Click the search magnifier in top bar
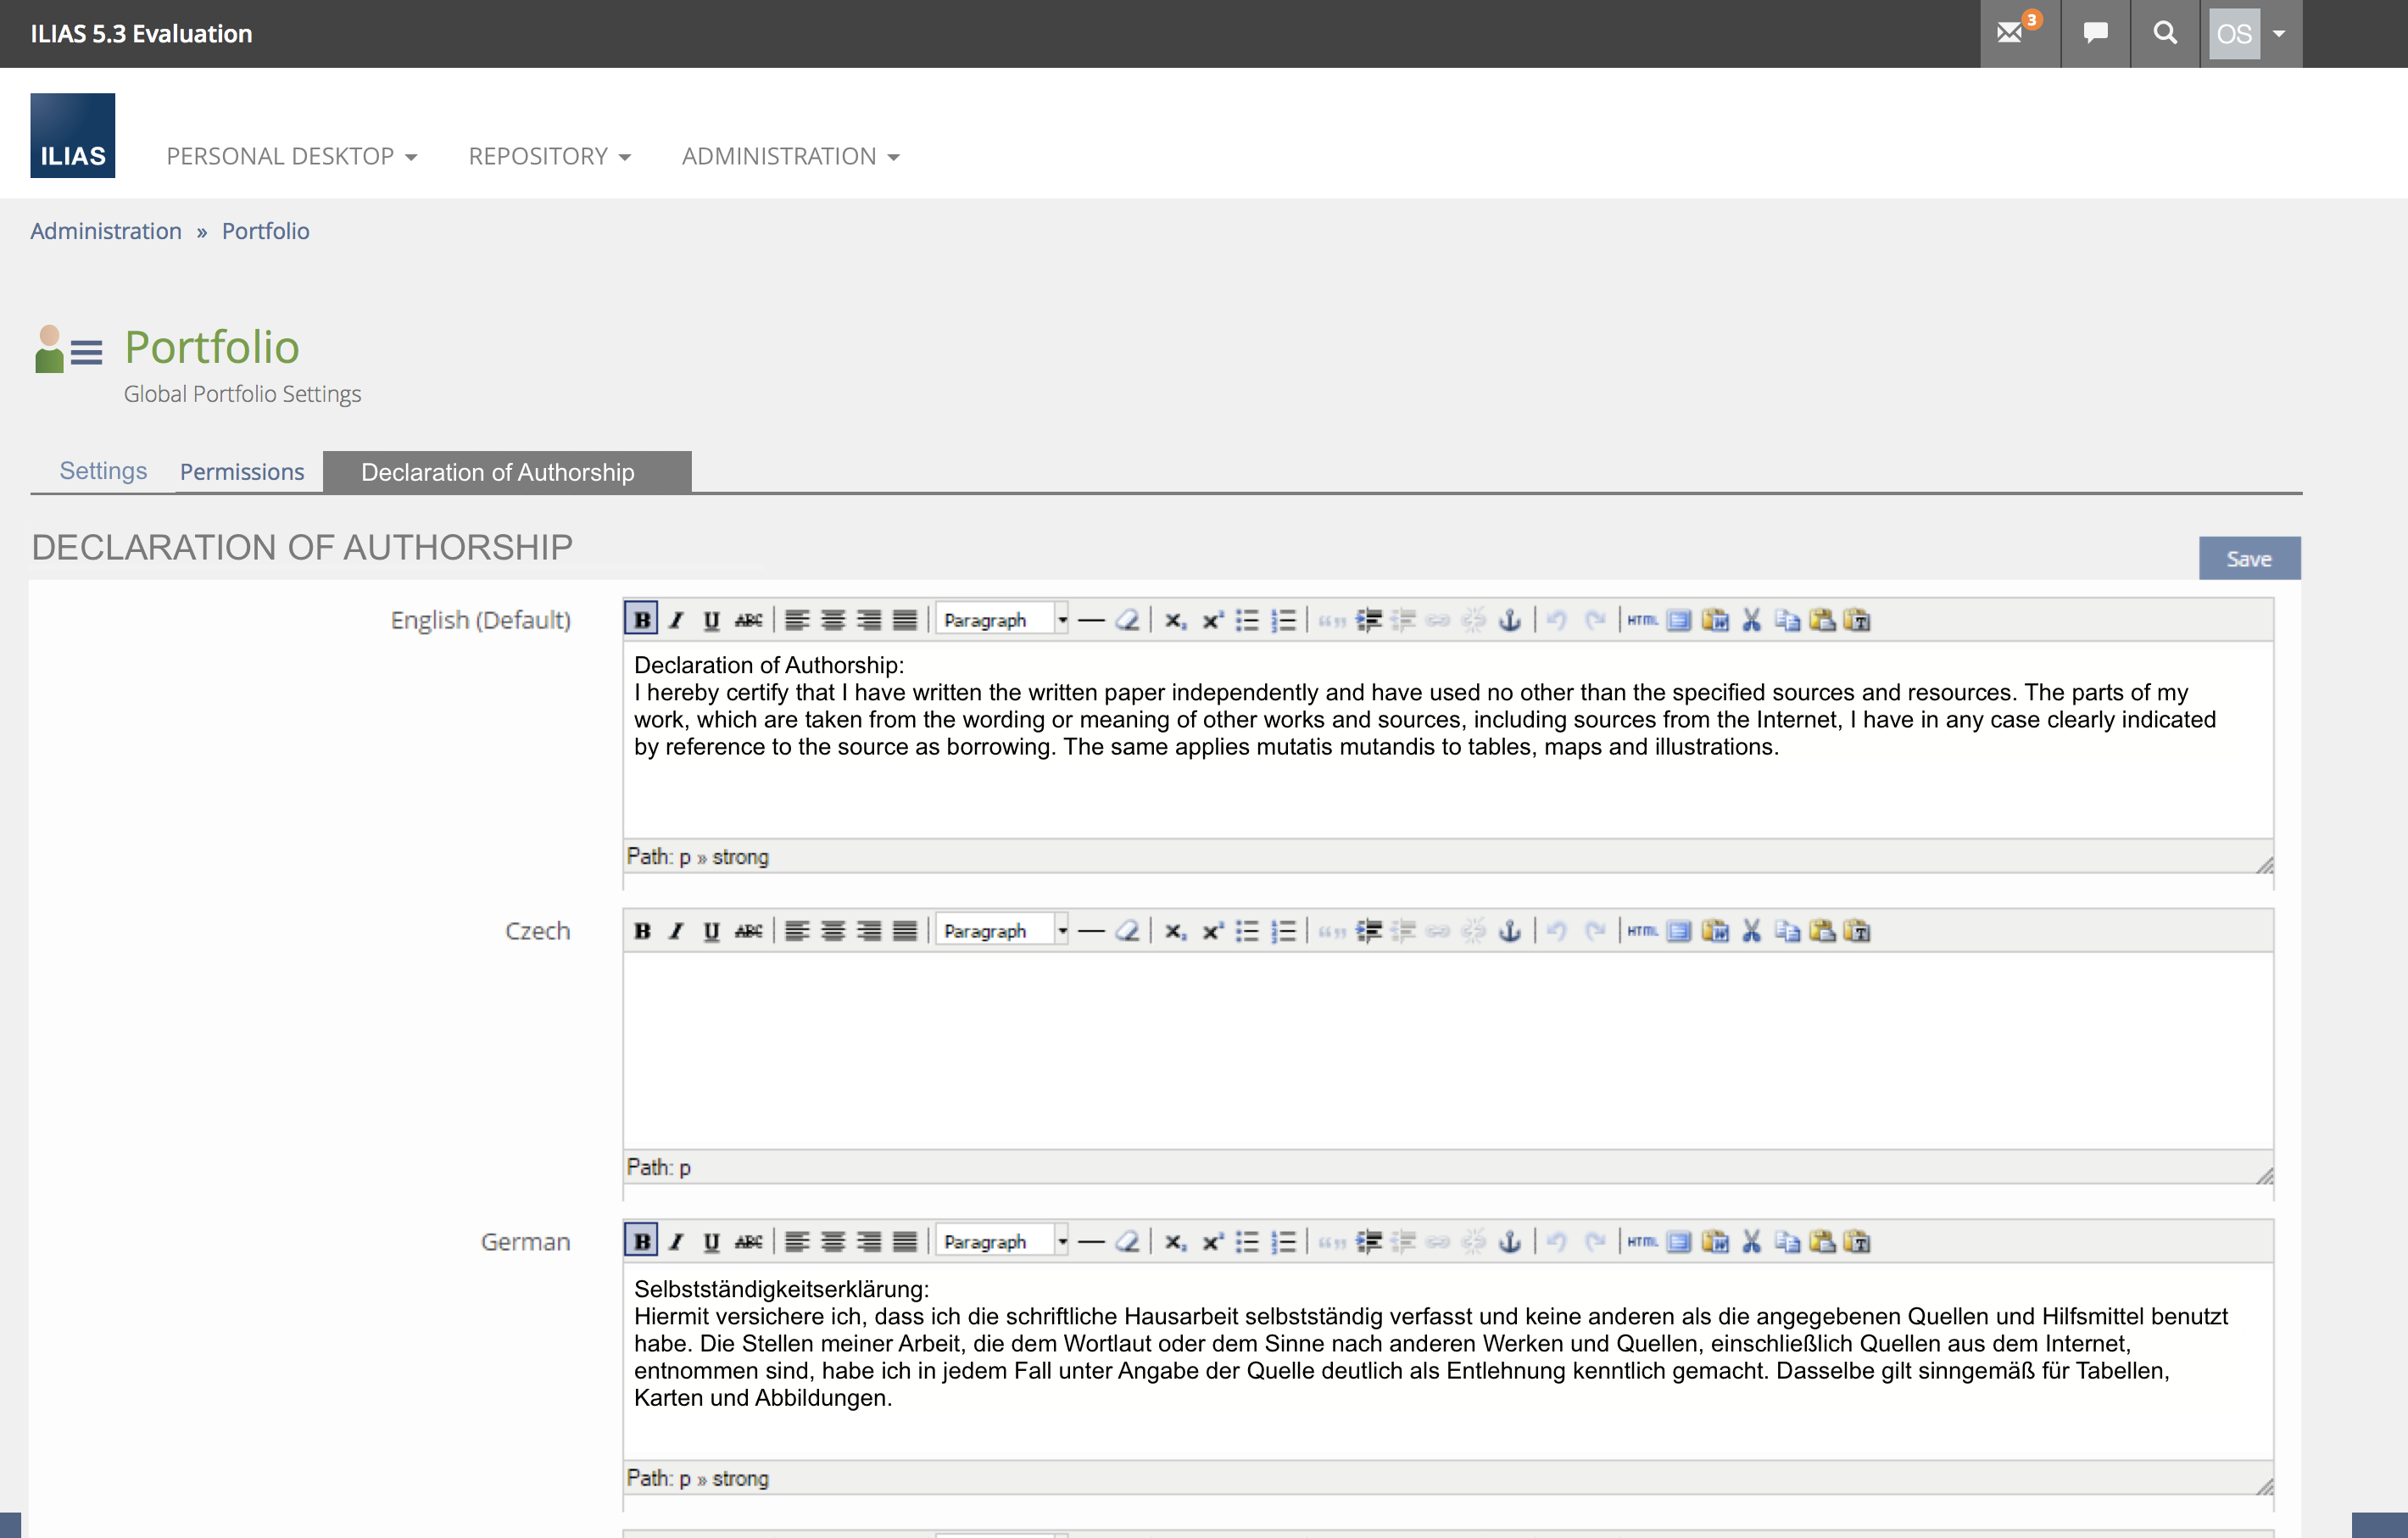This screenshot has height=1538, width=2408. [2165, 33]
